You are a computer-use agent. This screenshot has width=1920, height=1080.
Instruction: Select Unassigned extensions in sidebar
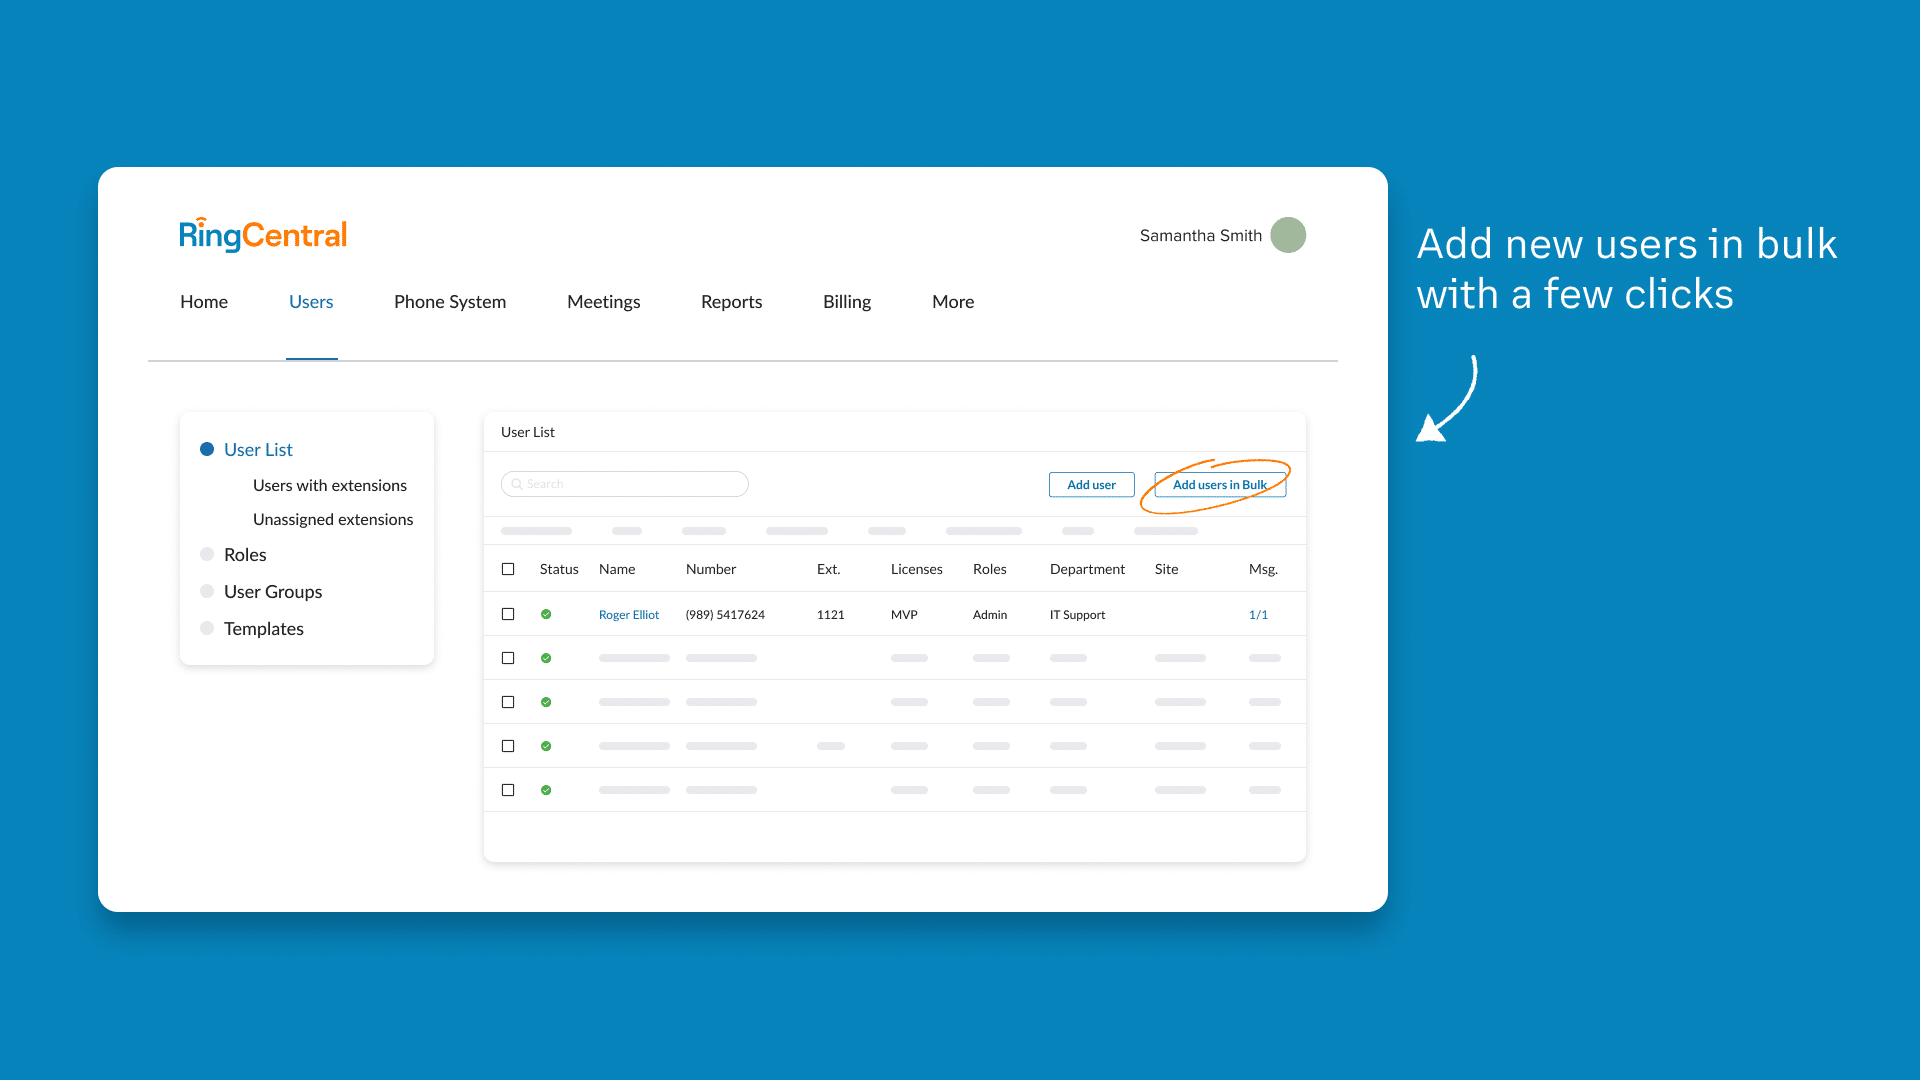pos(332,519)
